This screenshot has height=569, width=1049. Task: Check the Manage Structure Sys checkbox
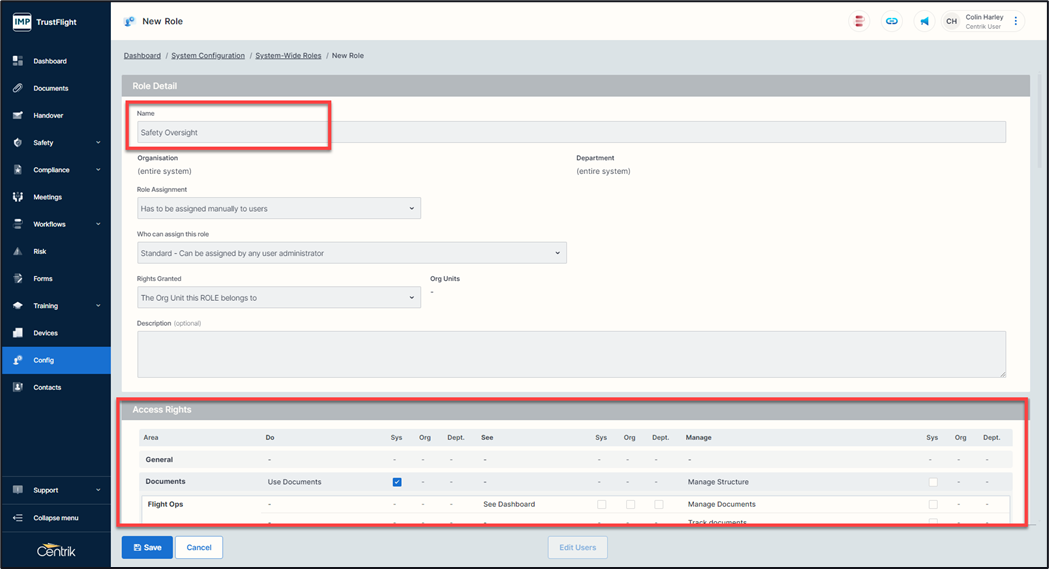[x=933, y=482]
